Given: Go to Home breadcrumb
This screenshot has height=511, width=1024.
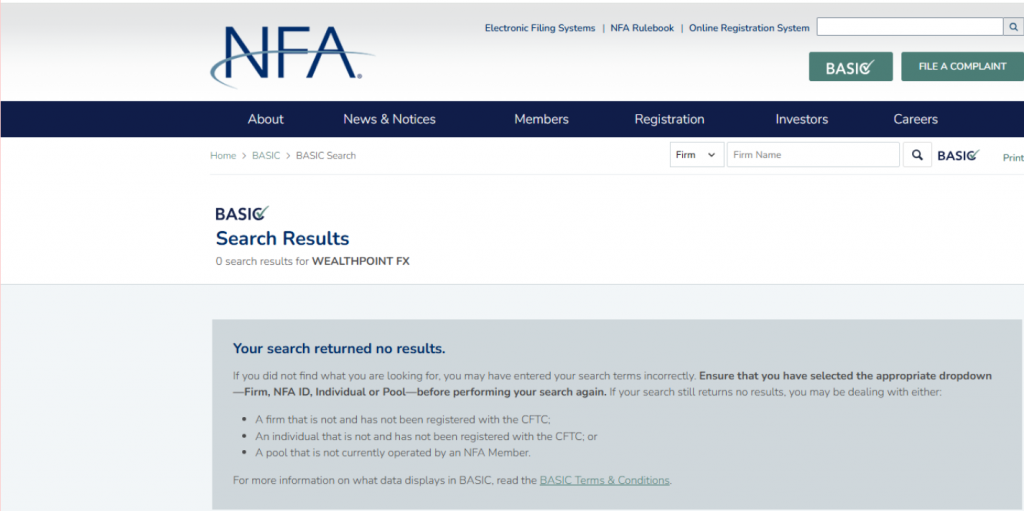Looking at the screenshot, I should coord(223,156).
